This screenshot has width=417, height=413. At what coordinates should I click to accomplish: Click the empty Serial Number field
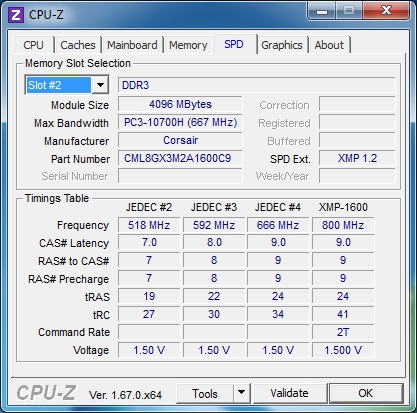click(180, 176)
